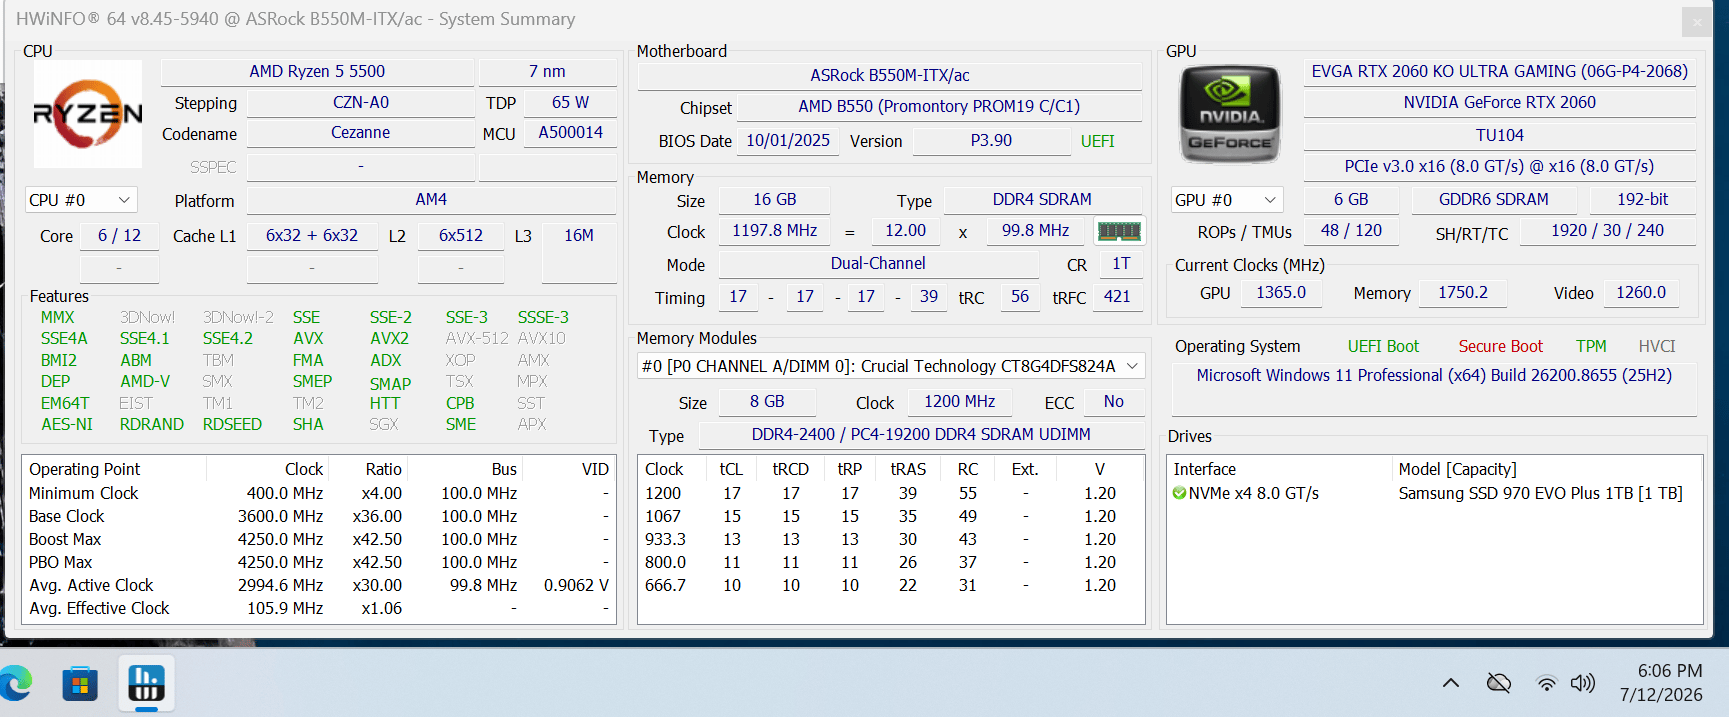Click the GPU clock 1365.0 value

click(1281, 293)
